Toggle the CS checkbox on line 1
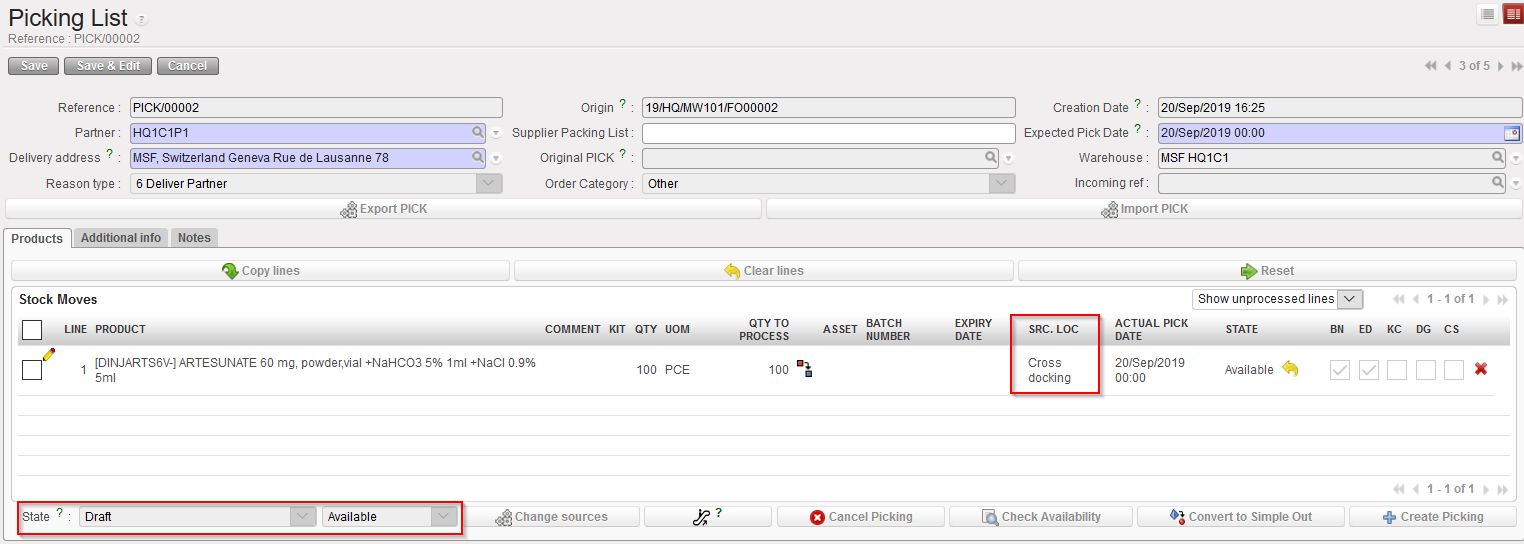 click(1454, 370)
